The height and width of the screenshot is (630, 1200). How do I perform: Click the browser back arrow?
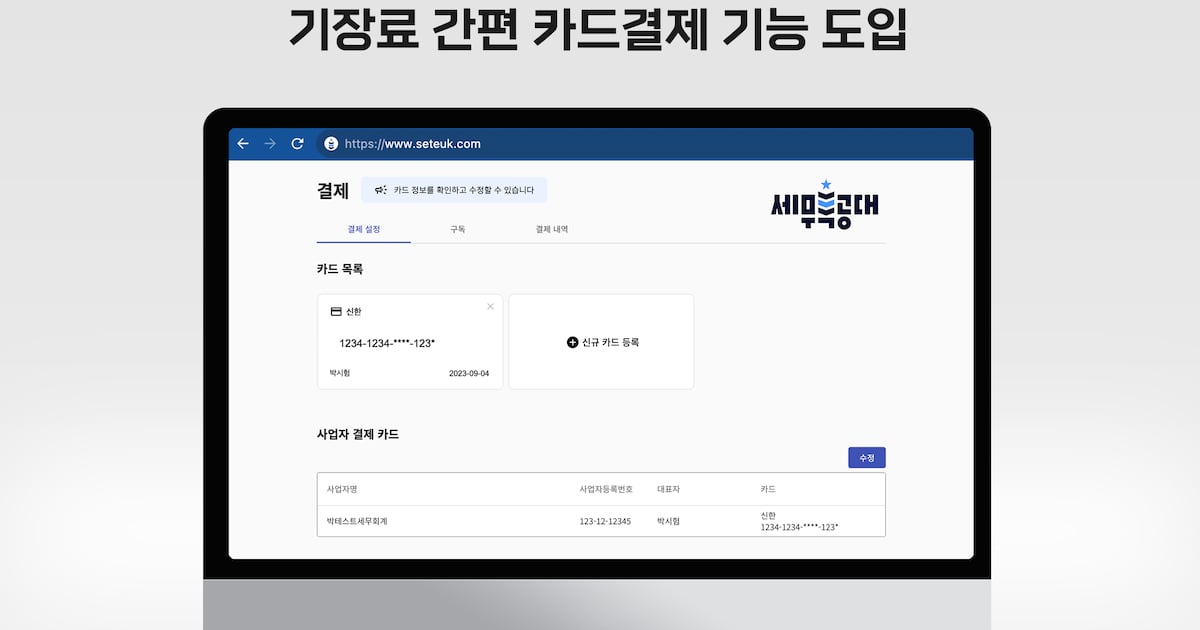(242, 143)
